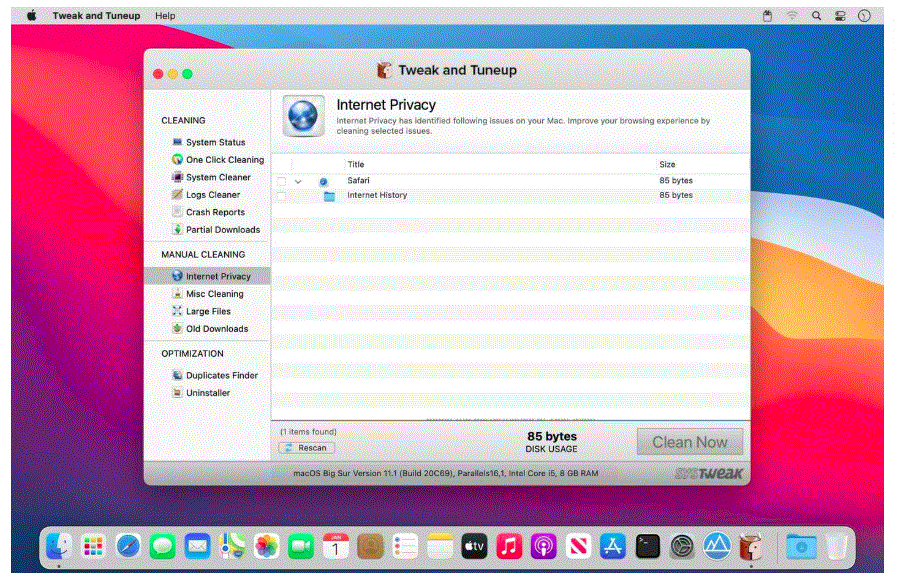This screenshot has width=898, height=581.
Task: Open the Large Files section
Action: (201, 311)
